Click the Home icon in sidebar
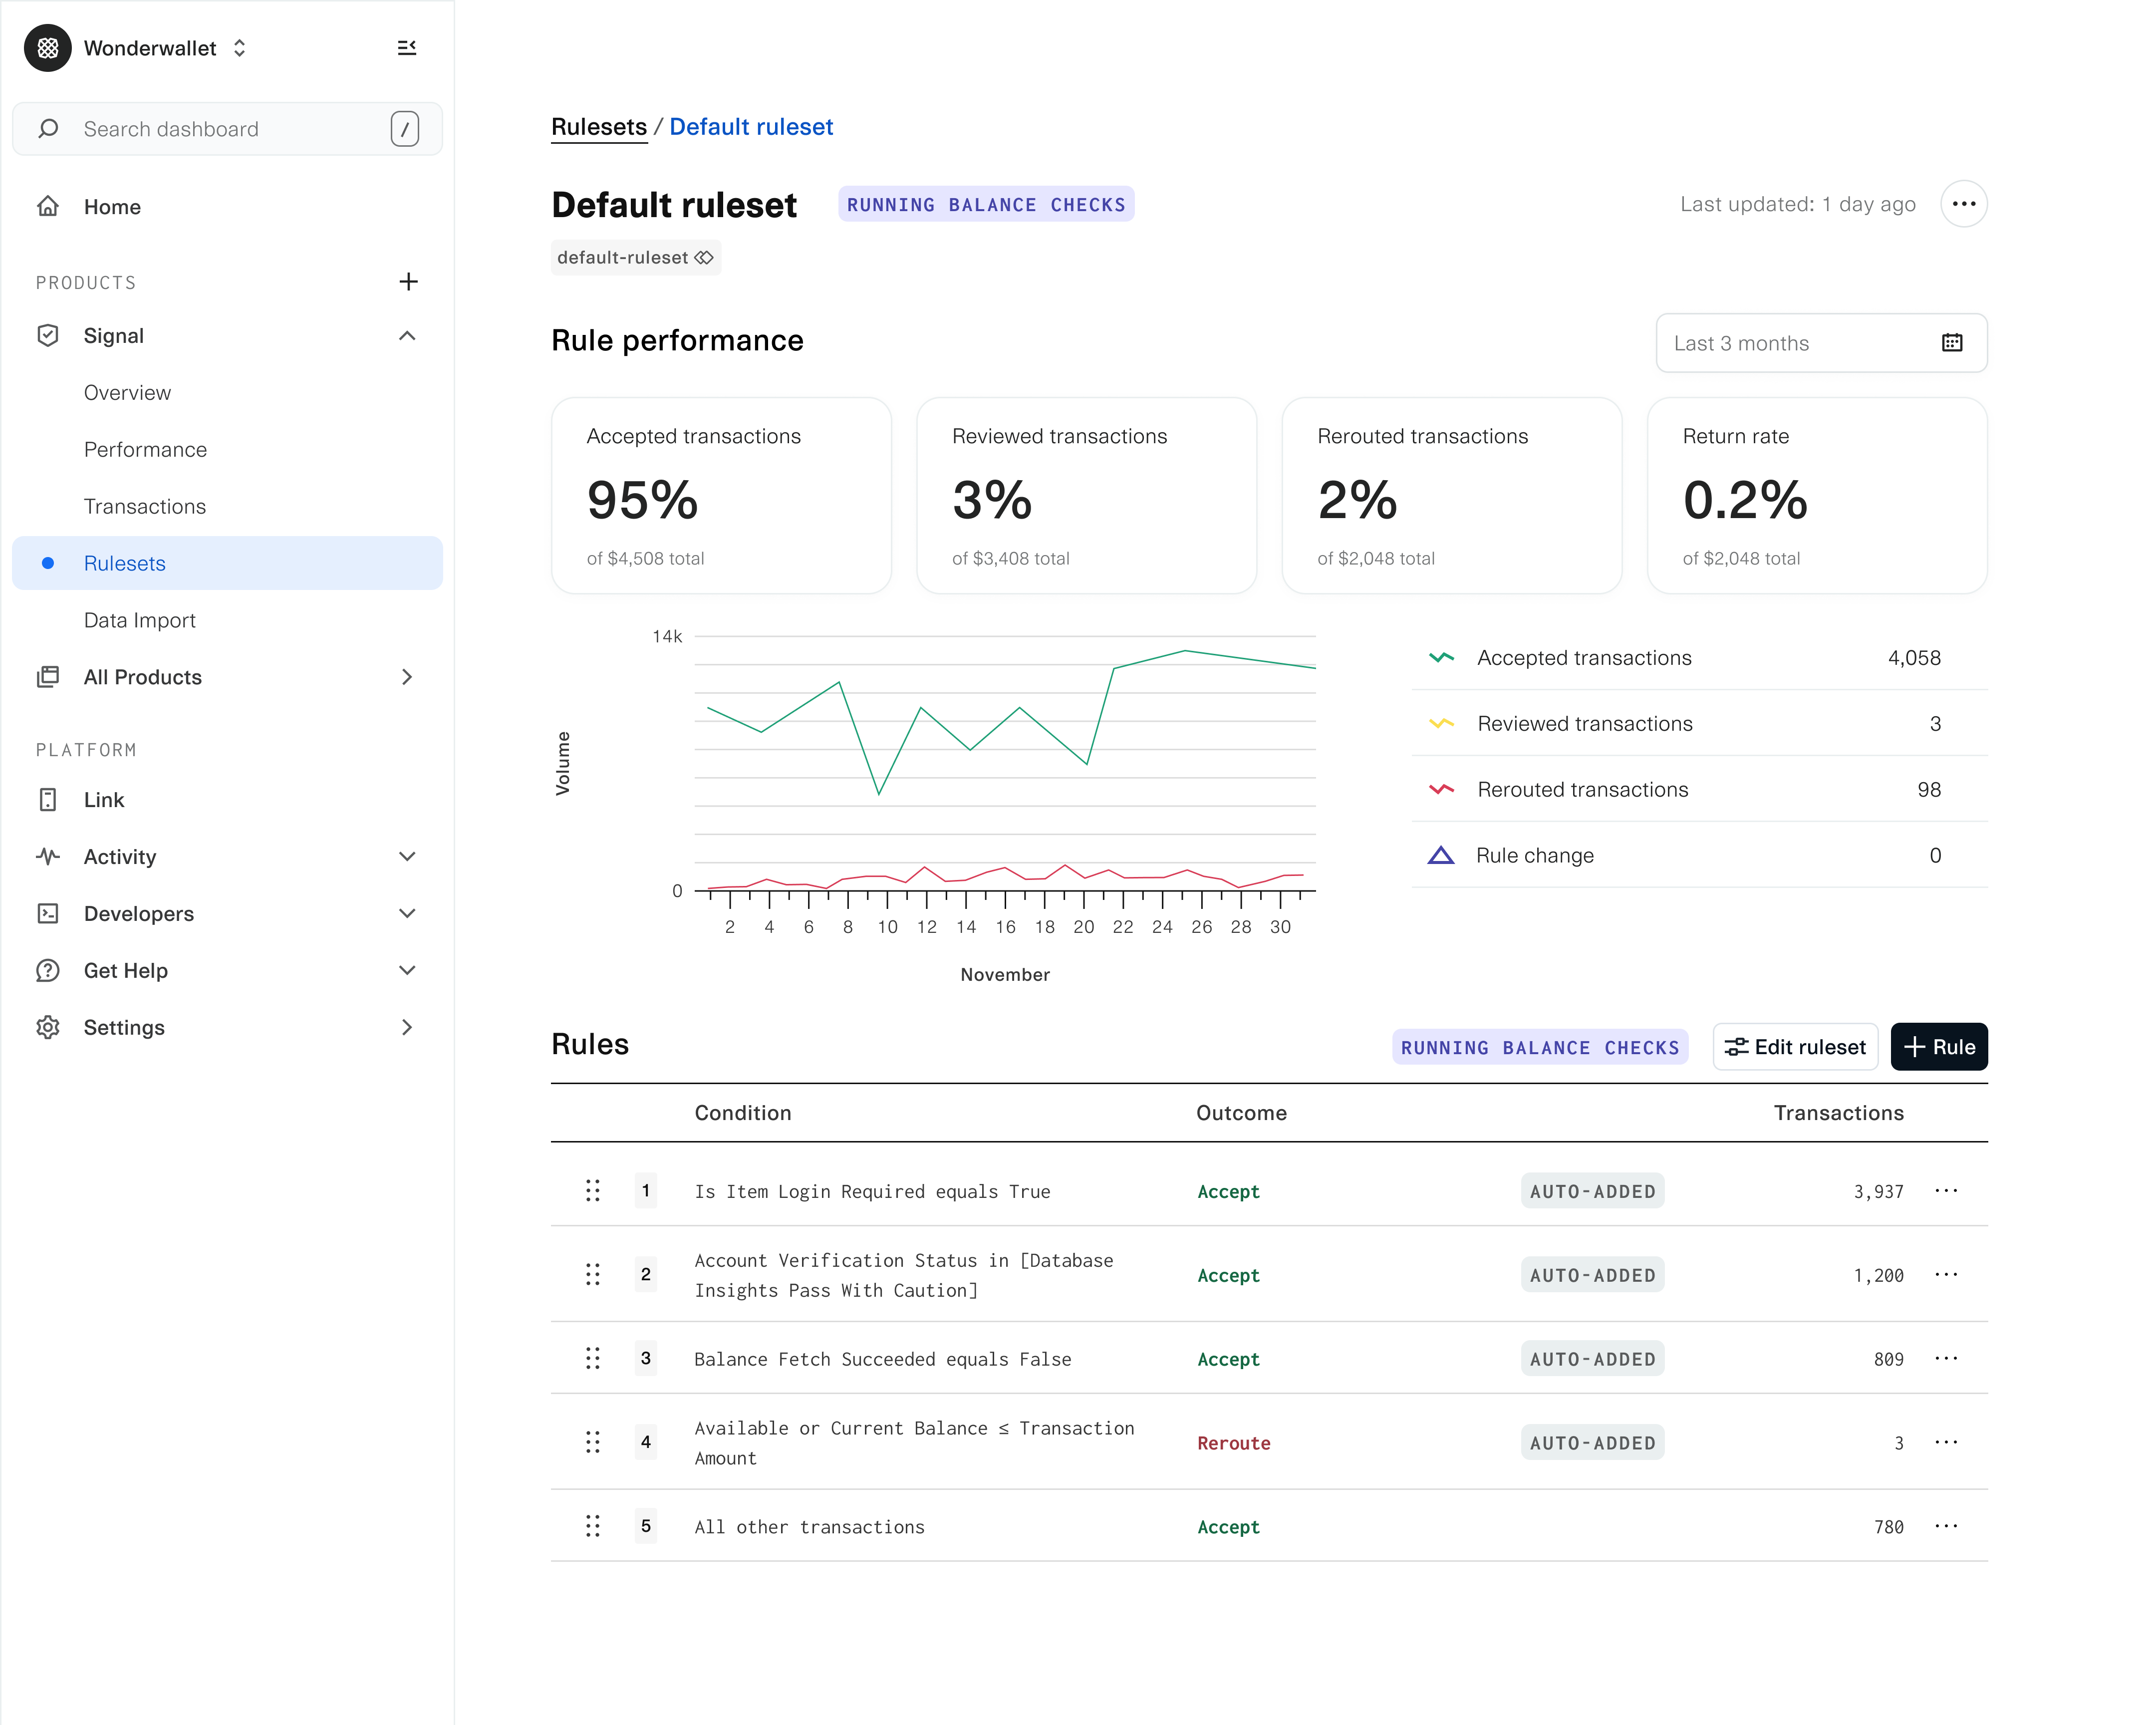The height and width of the screenshot is (1725, 2156). (x=48, y=207)
